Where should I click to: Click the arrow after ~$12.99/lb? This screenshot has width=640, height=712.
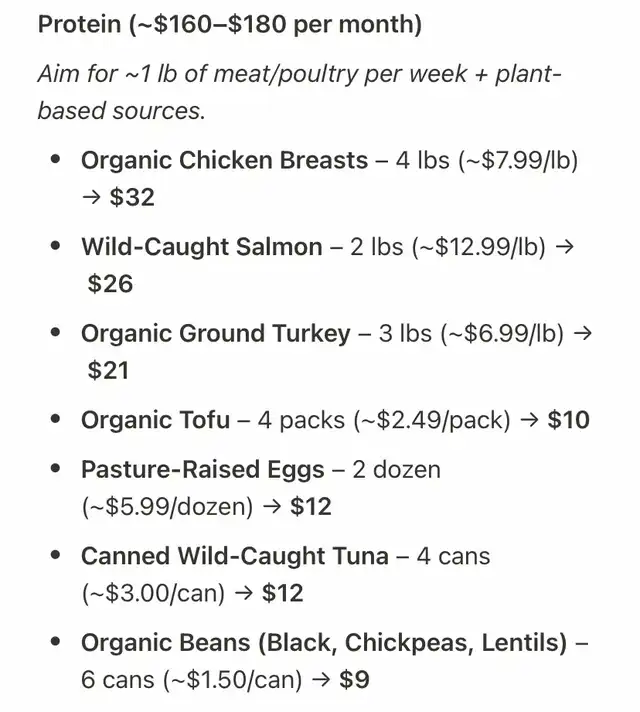pos(565,247)
